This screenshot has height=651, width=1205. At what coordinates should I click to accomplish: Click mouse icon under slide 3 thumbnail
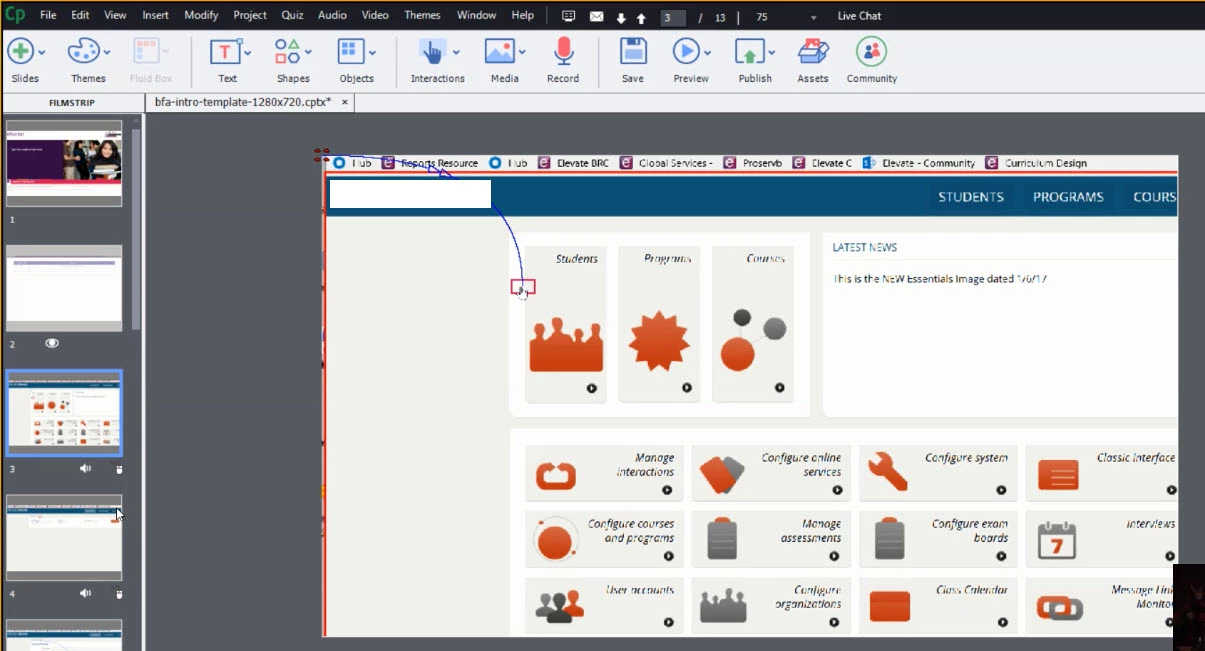[118, 468]
